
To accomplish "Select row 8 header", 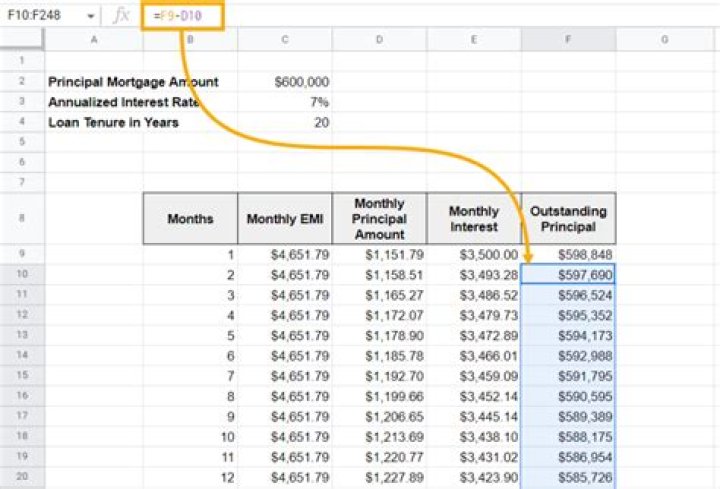I will (x=22, y=218).
